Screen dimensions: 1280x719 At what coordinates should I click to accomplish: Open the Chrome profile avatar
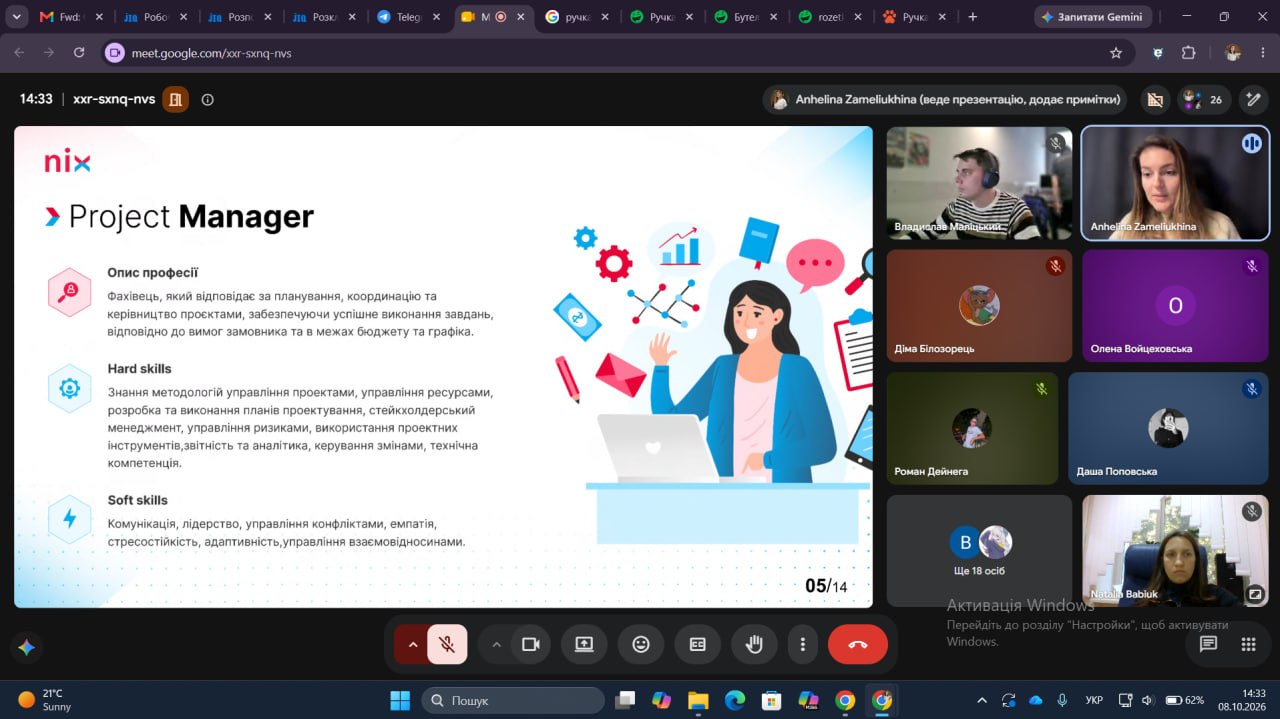coord(1233,53)
